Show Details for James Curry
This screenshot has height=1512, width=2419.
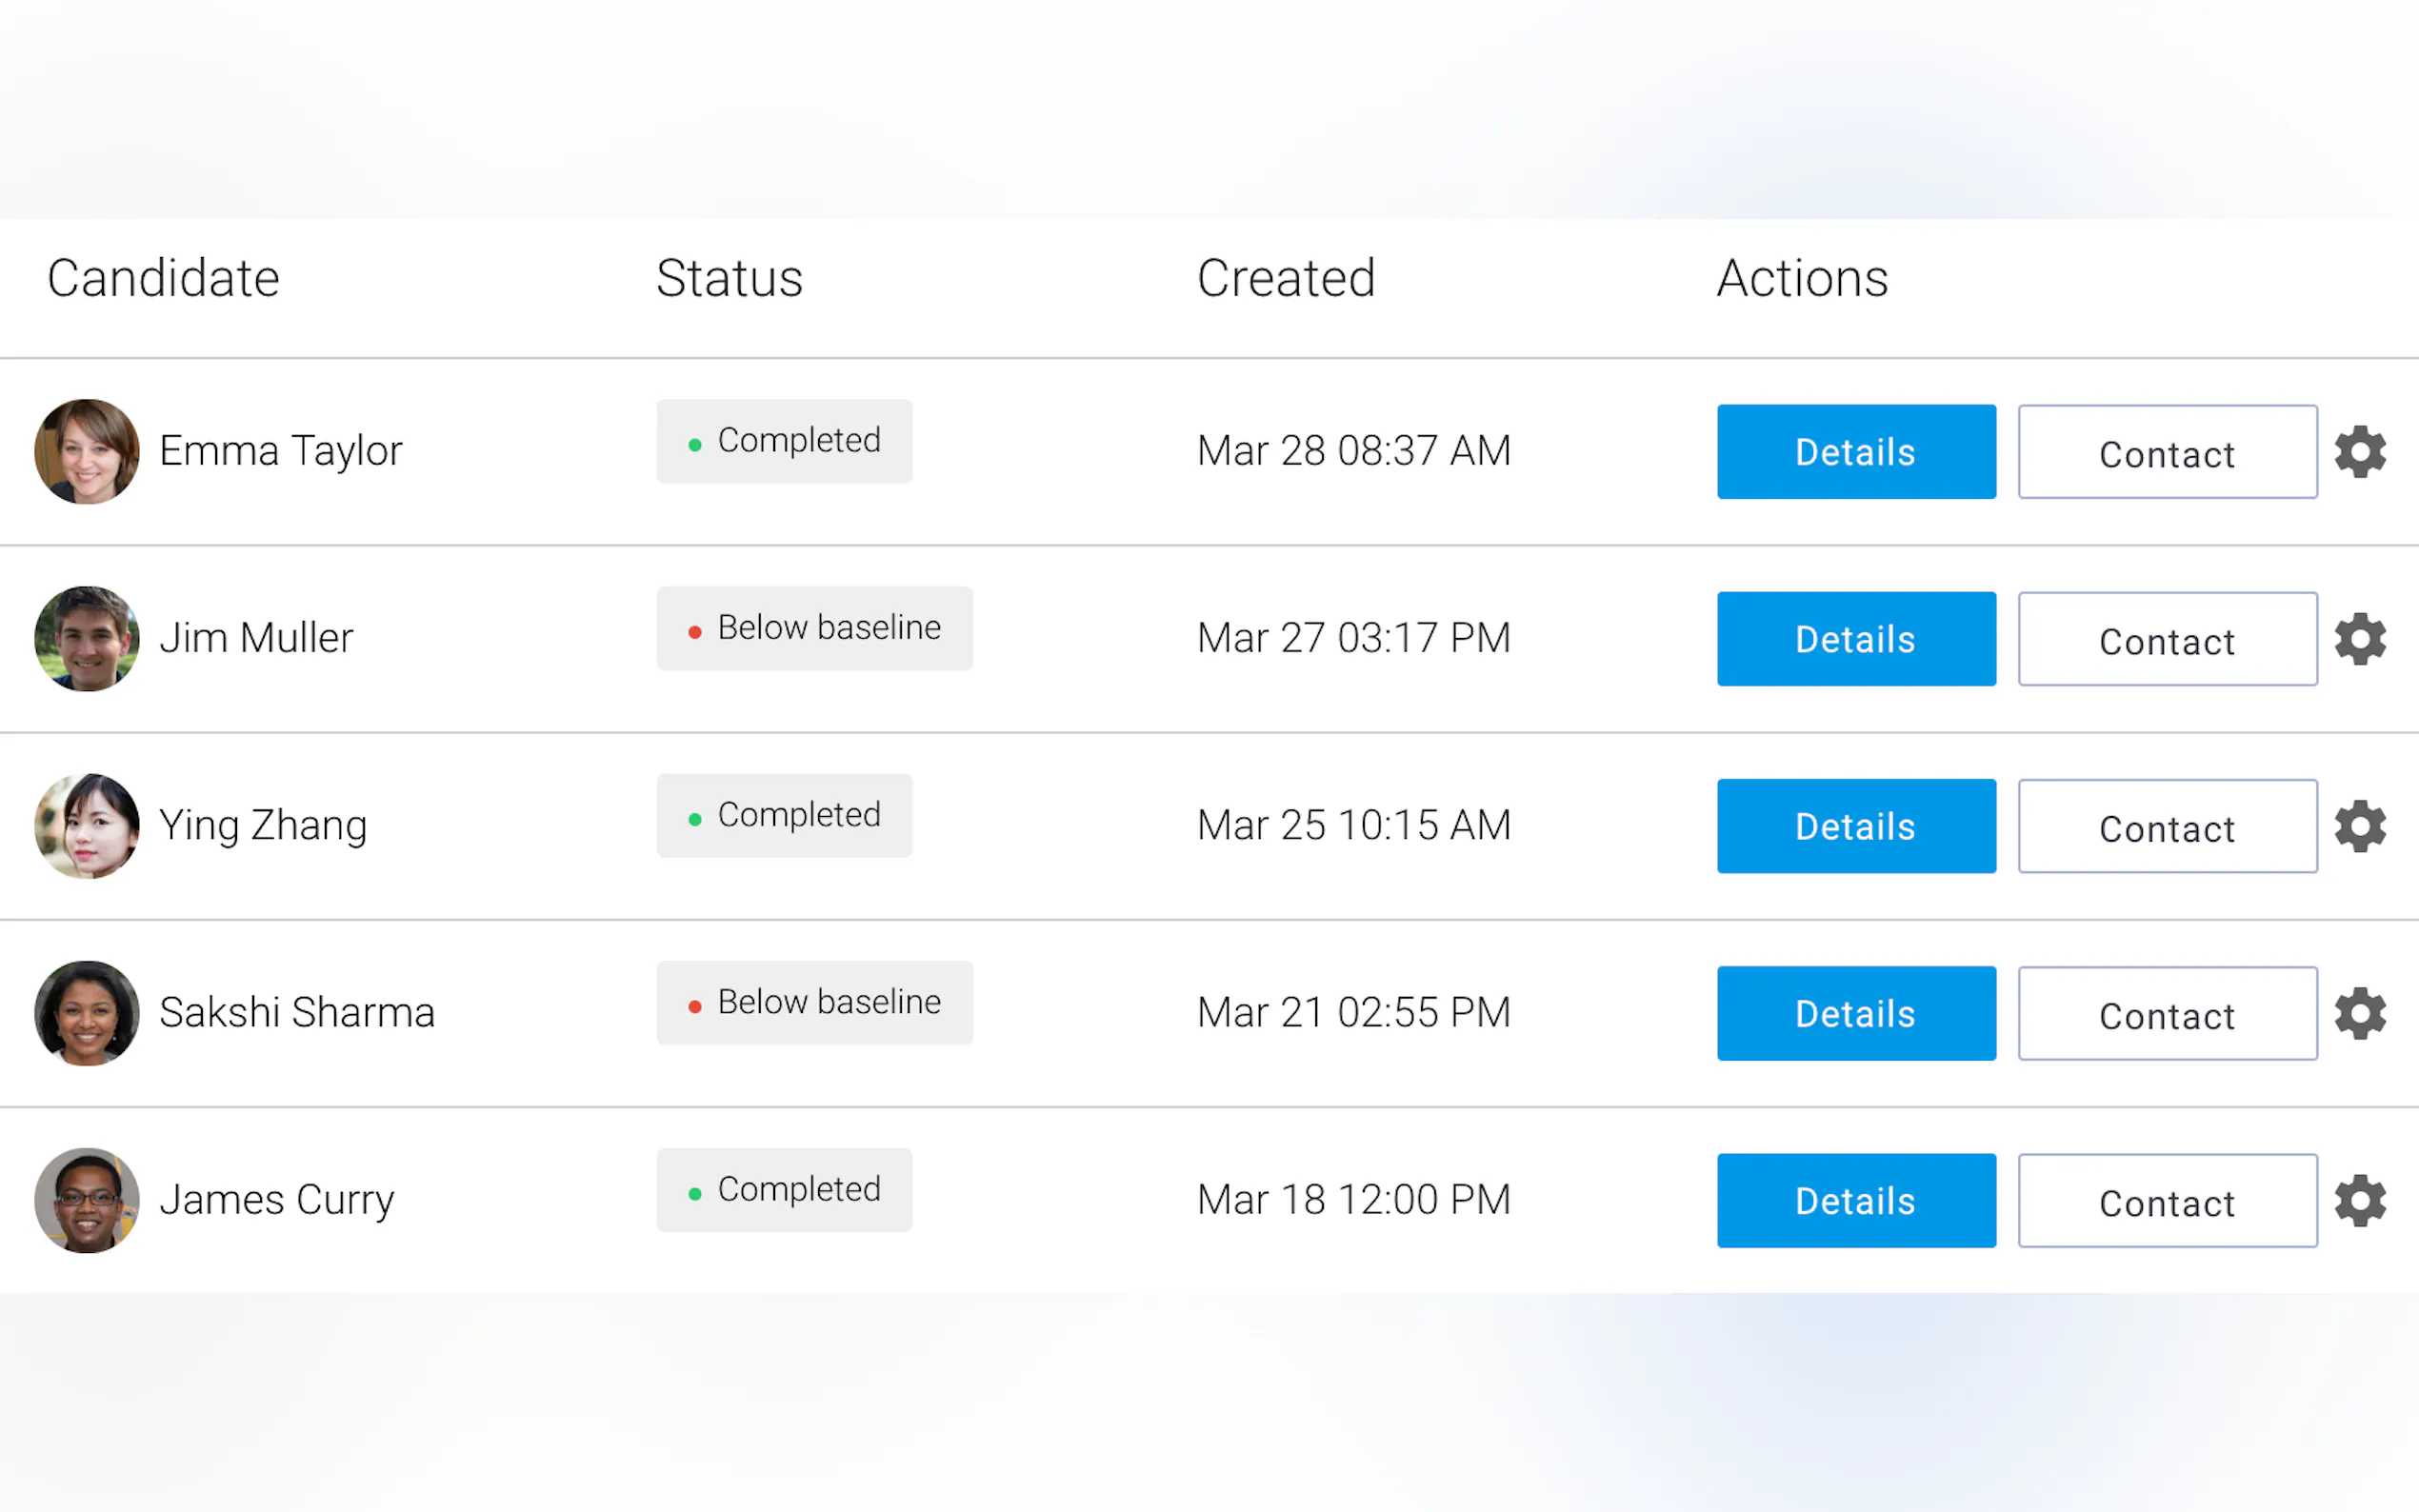pyautogui.click(x=1855, y=1200)
